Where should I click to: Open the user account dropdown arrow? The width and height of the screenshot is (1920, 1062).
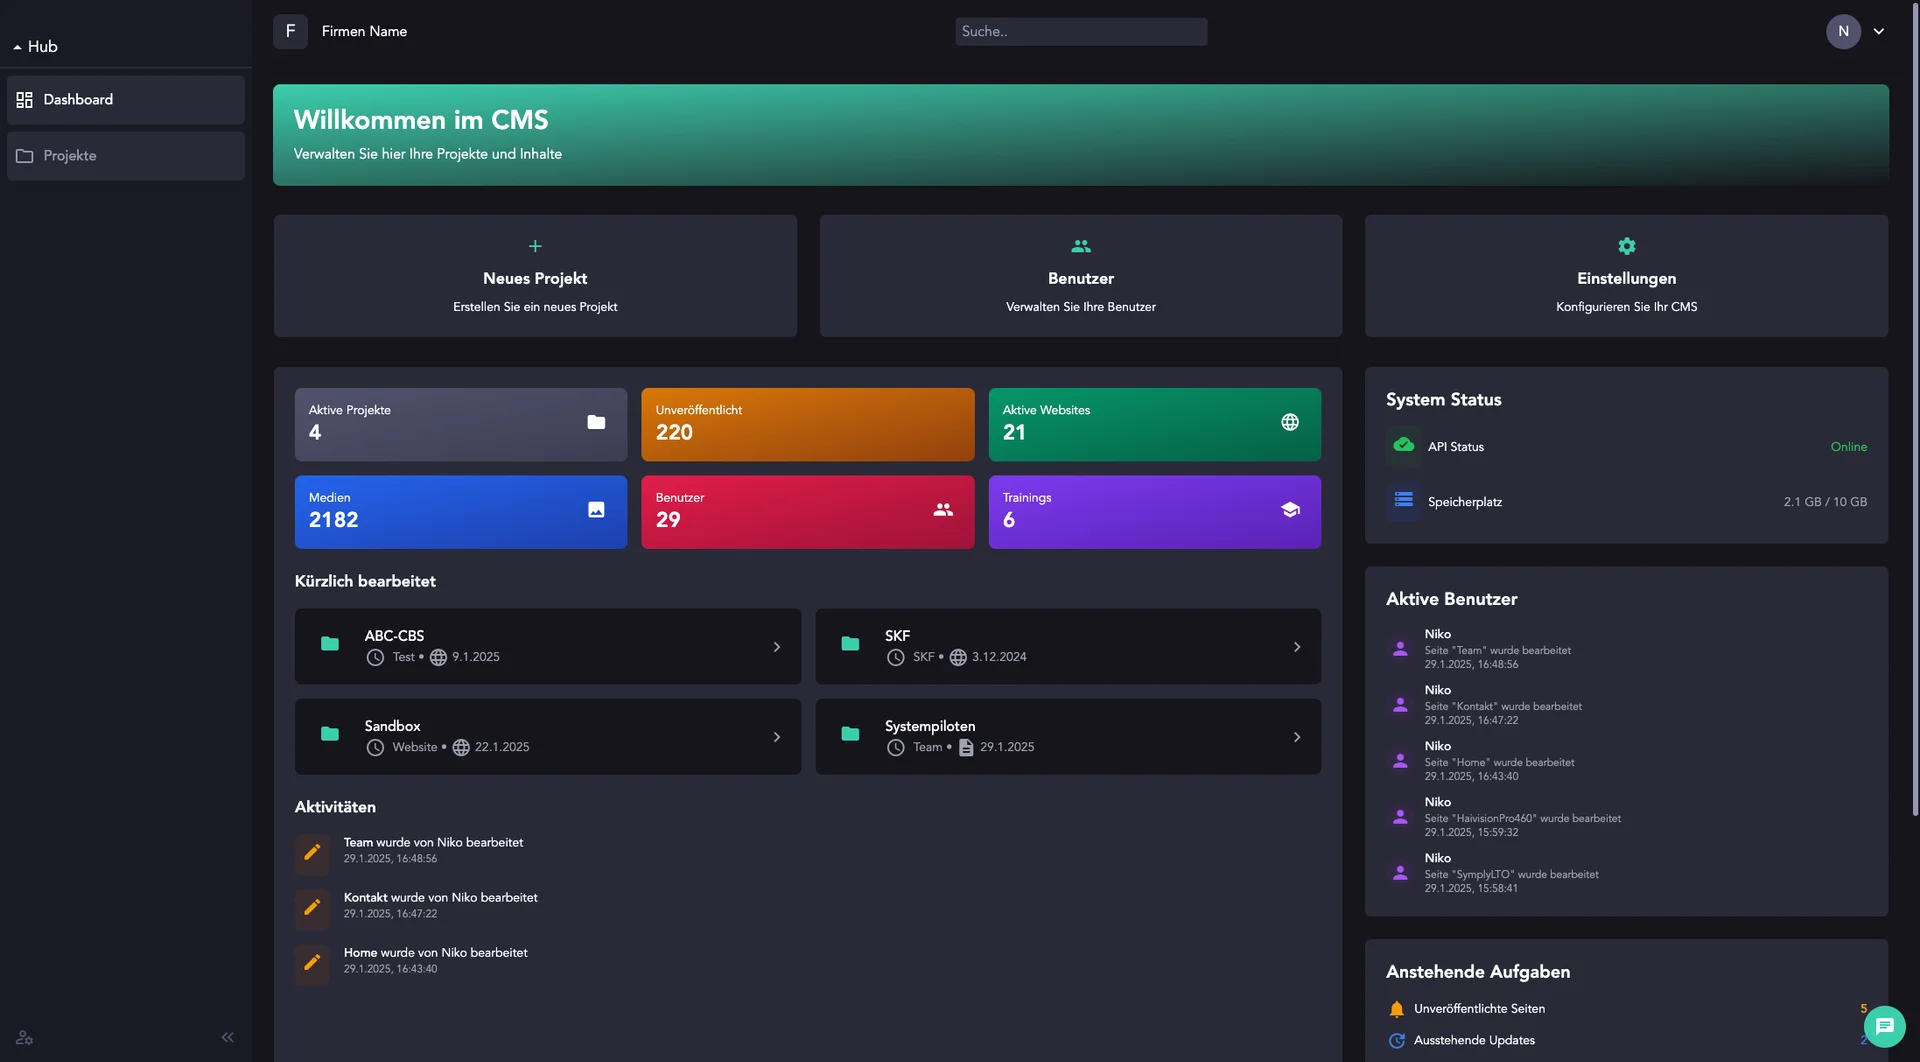pos(1879,31)
